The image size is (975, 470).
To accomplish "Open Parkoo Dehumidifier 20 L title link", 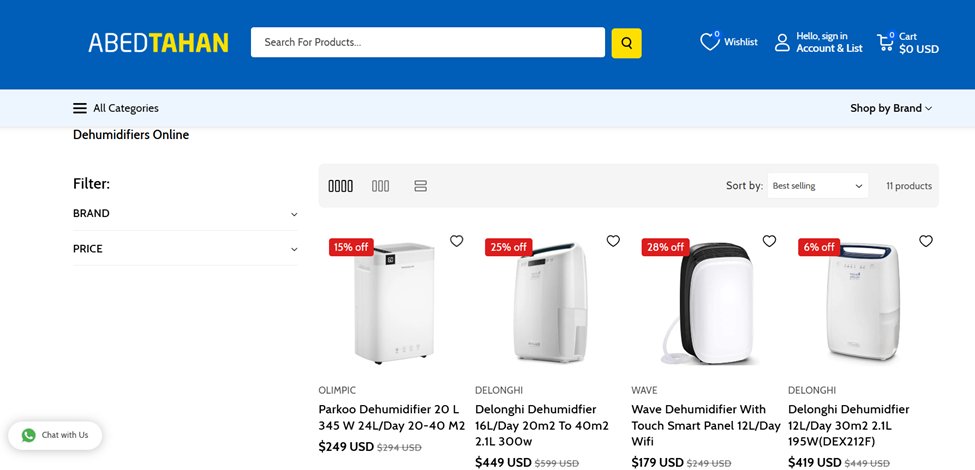I will point(392,418).
